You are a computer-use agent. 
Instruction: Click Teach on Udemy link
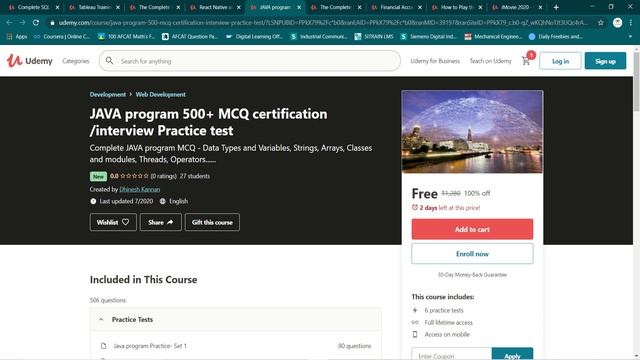[x=490, y=61]
